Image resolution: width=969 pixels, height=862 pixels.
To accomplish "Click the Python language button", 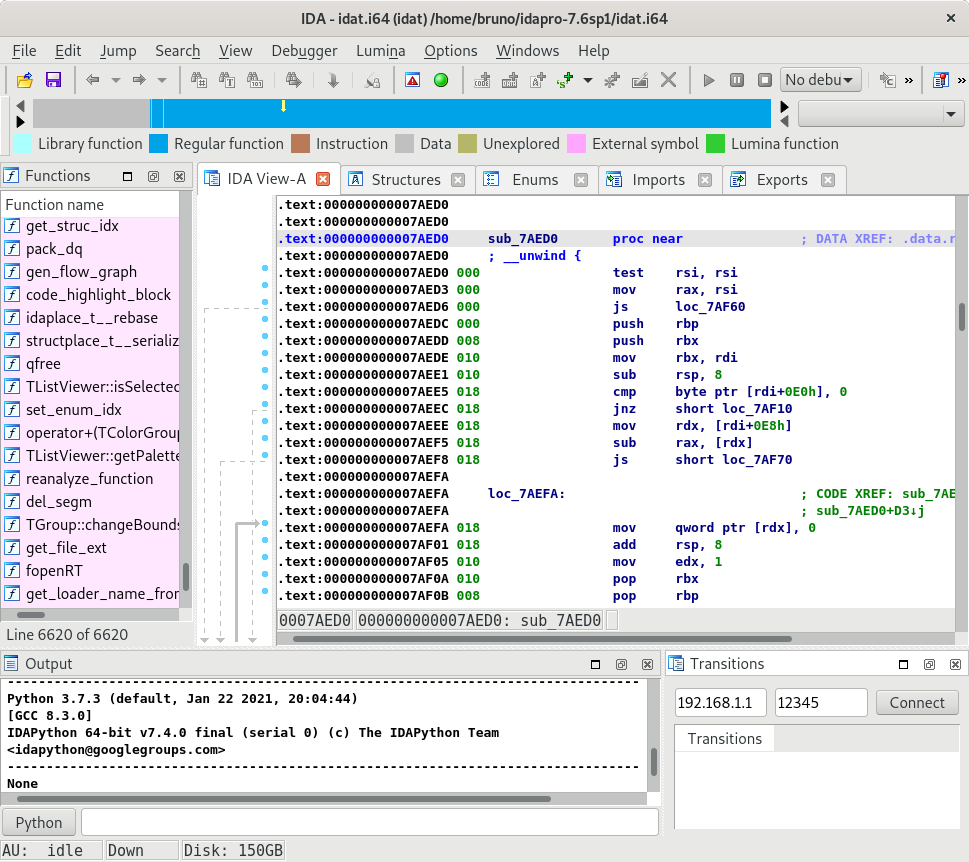I will coord(39,823).
